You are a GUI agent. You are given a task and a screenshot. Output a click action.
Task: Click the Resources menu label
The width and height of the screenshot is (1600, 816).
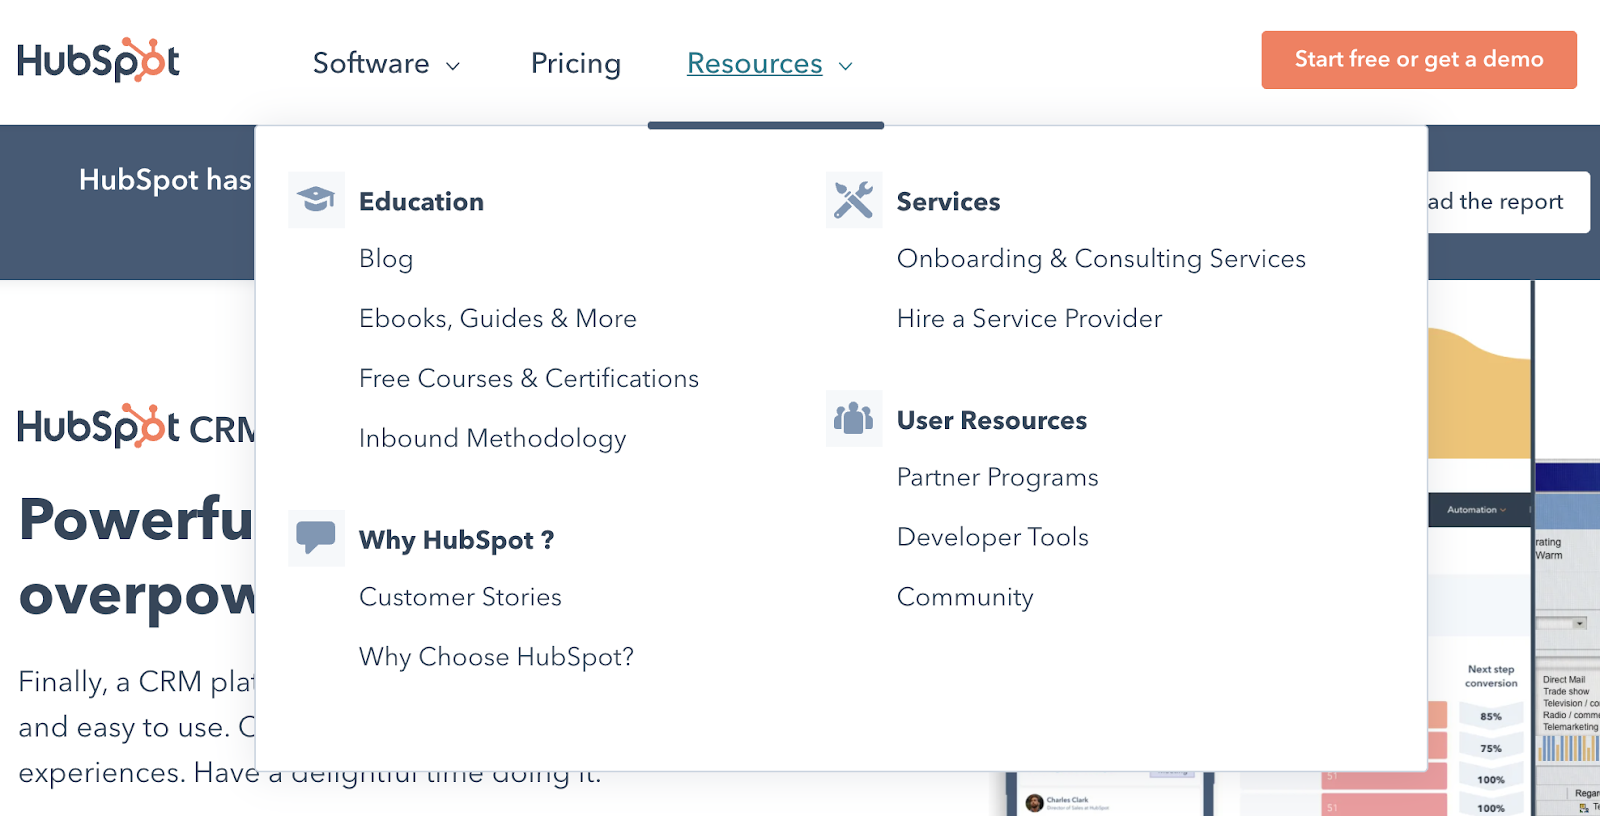[755, 63]
